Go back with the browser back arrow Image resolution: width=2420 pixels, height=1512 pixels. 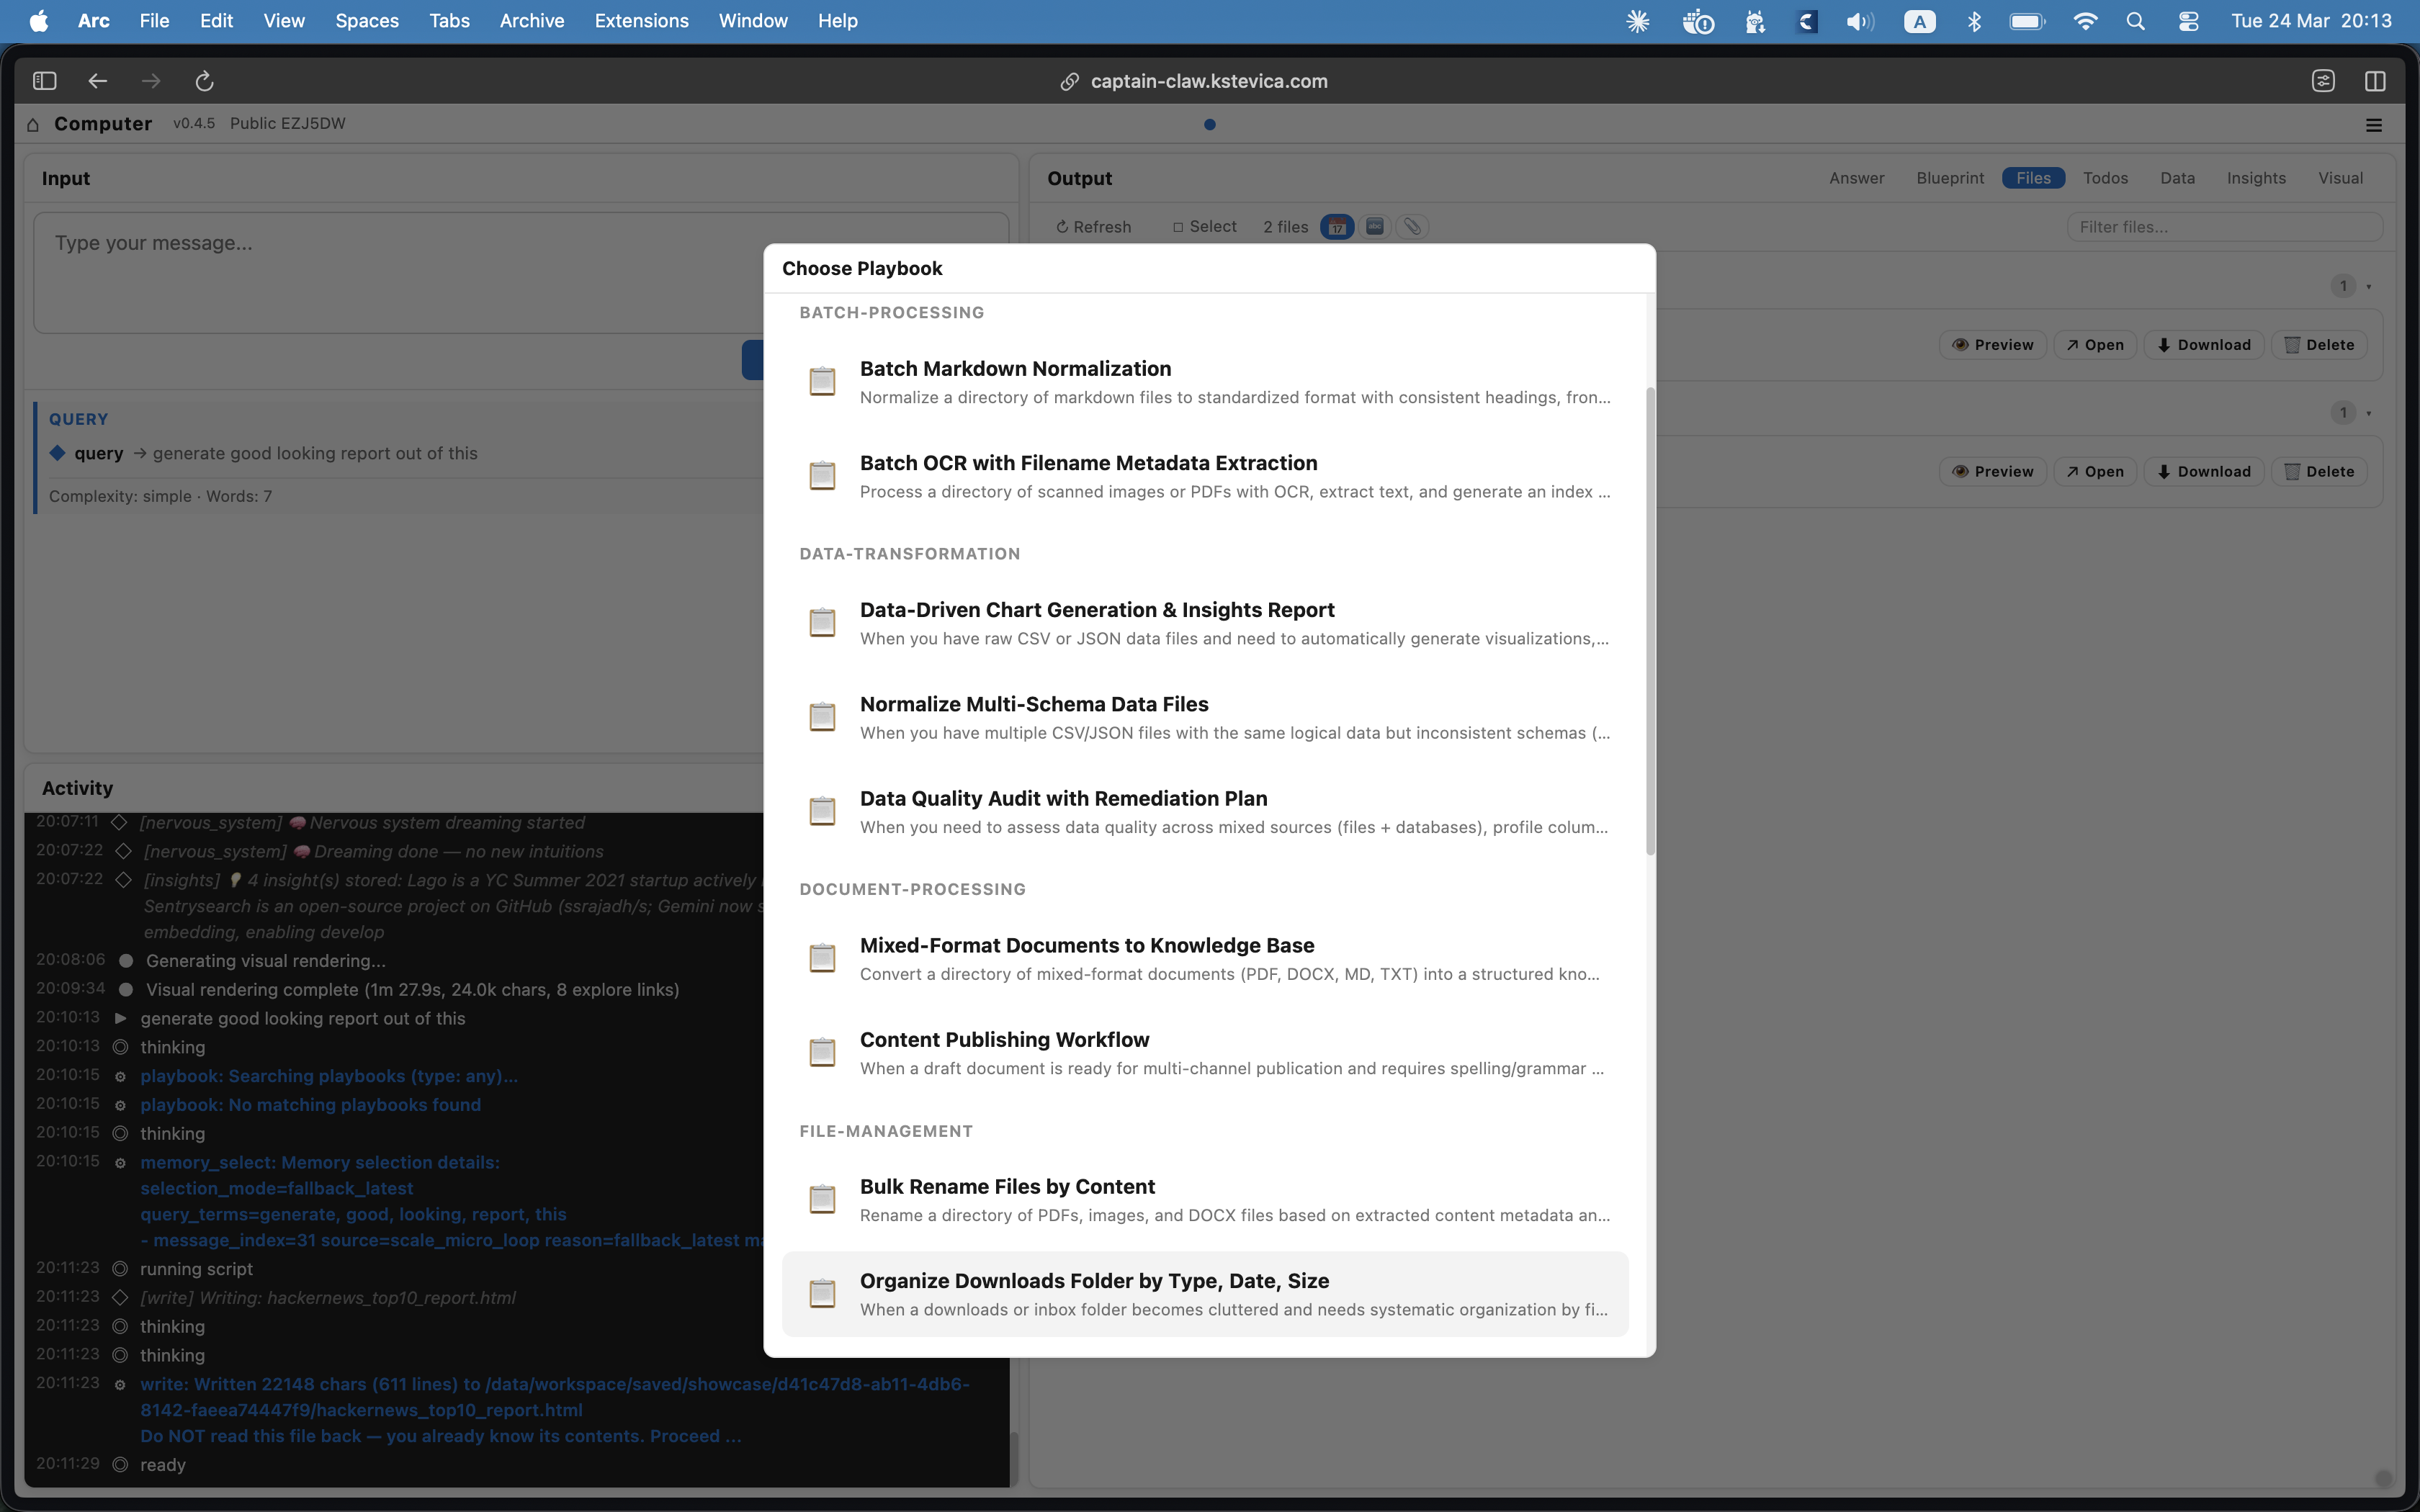97,81
